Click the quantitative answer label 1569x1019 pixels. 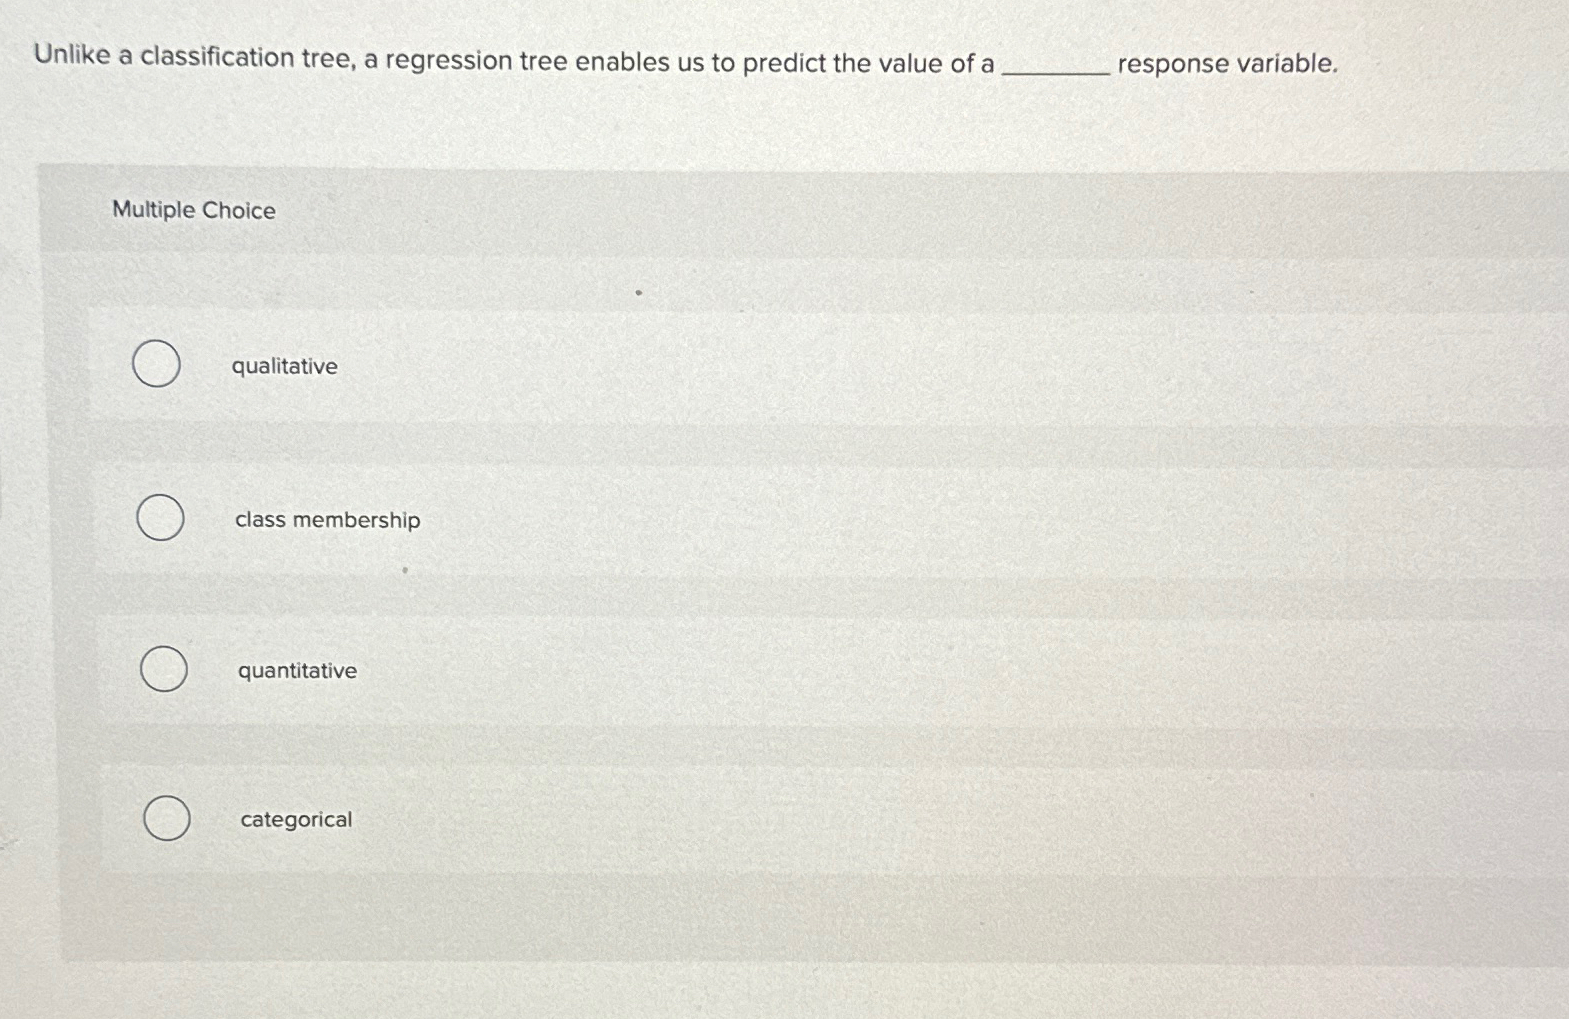(297, 671)
